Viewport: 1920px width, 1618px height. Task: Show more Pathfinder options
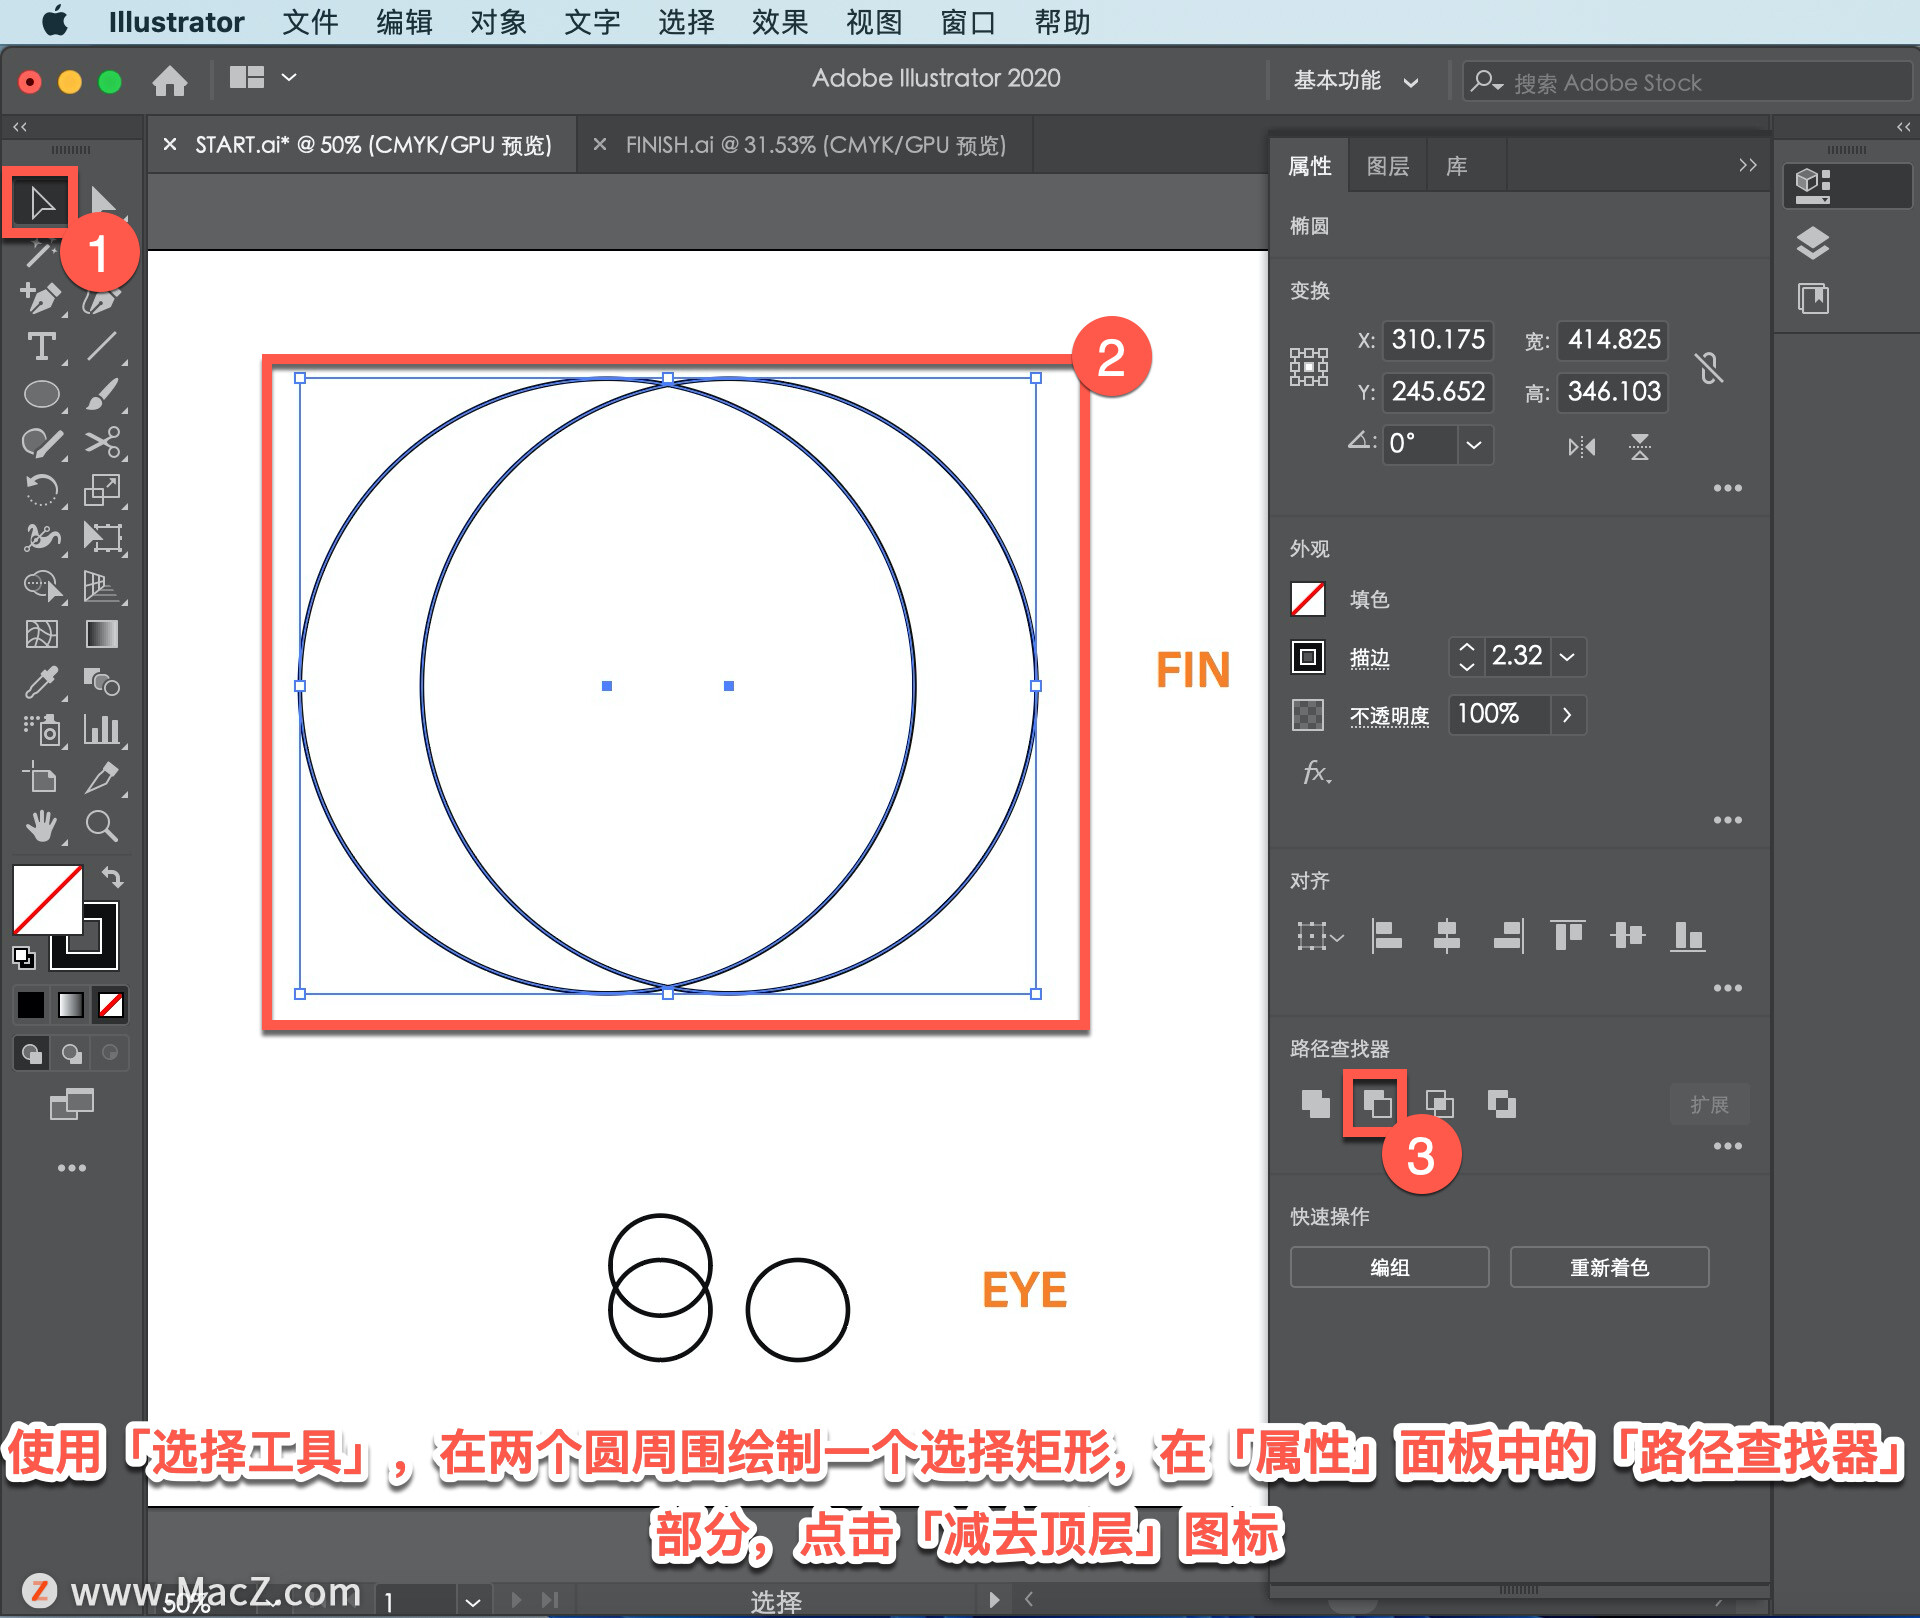point(1727,1146)
